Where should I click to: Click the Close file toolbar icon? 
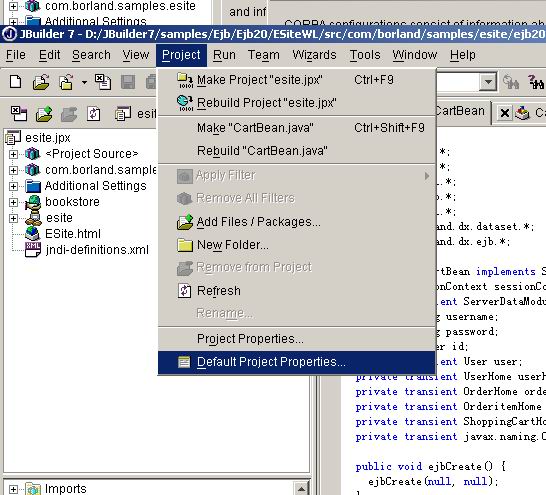click(103, 82)
